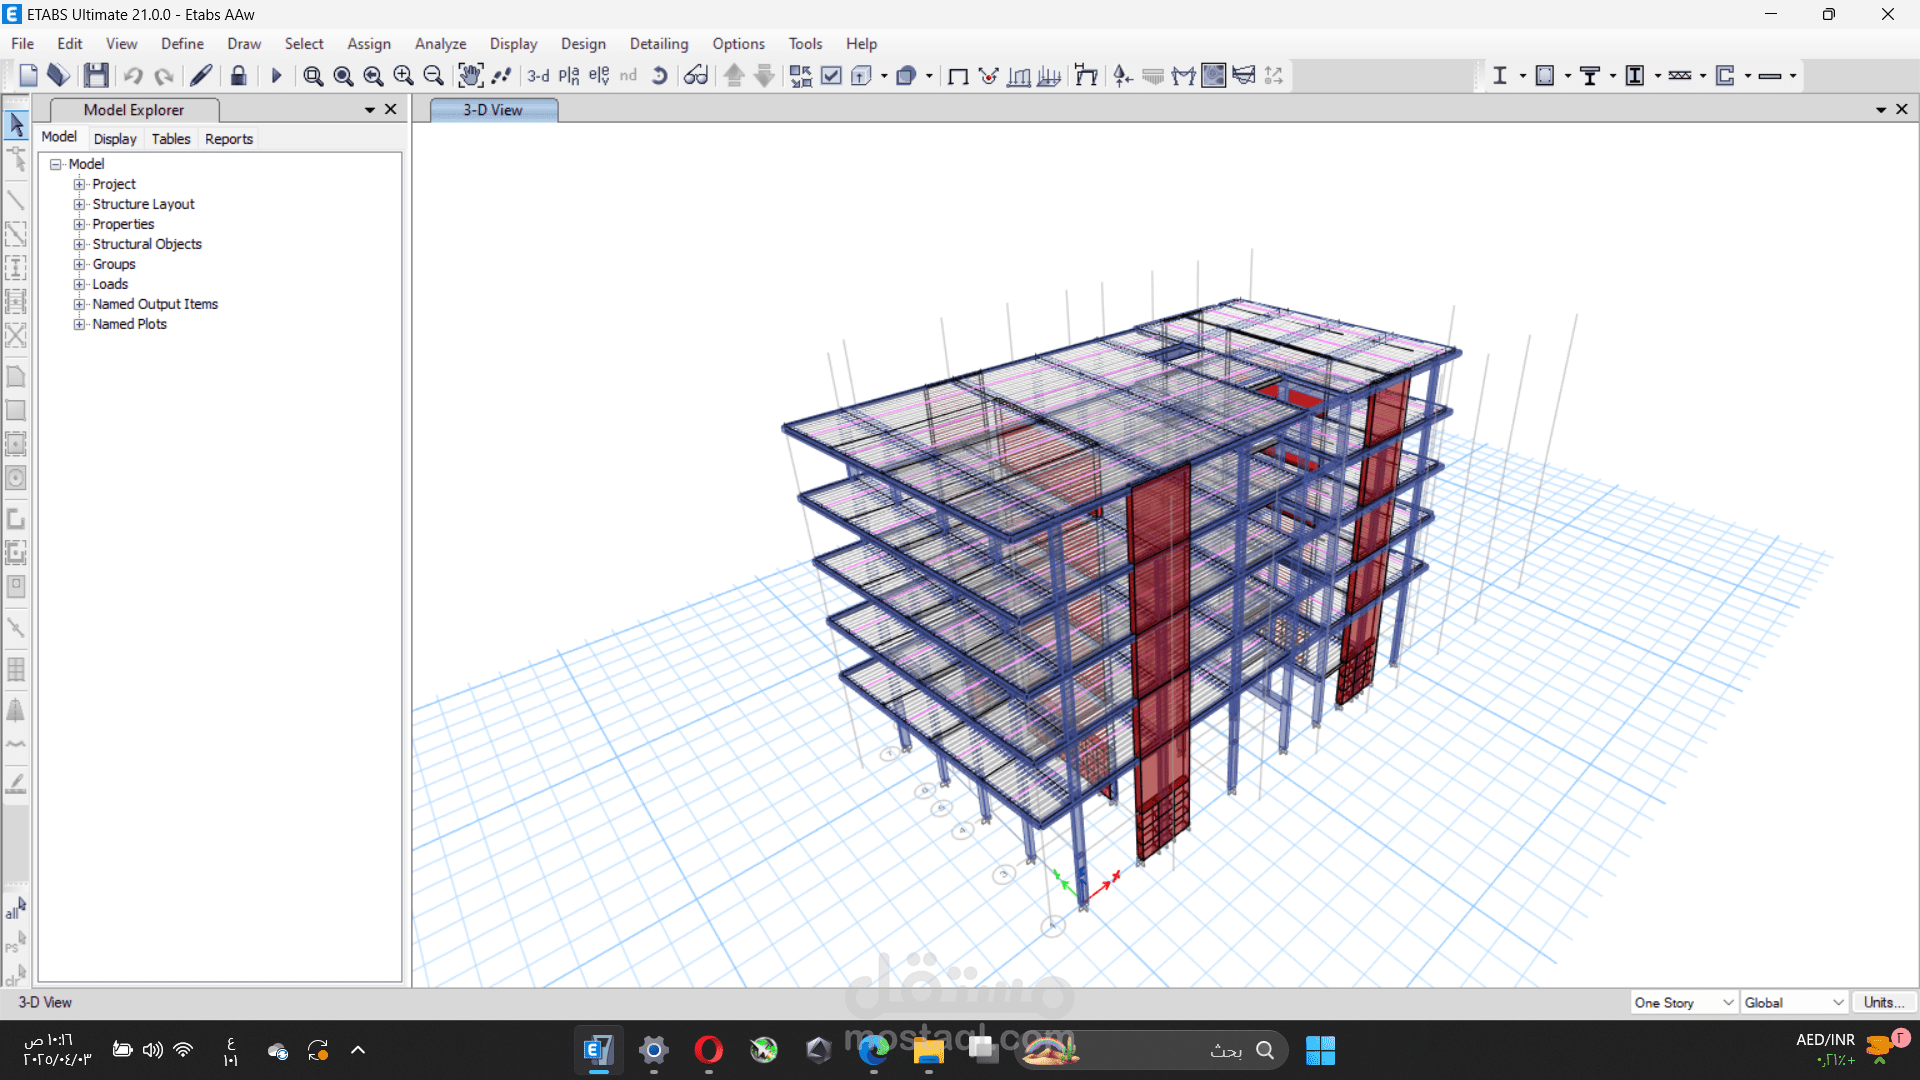Click the rotate 3D view icon
Image resolution: width=1920 pixels, height=1080 pixels.
(659, 75)
